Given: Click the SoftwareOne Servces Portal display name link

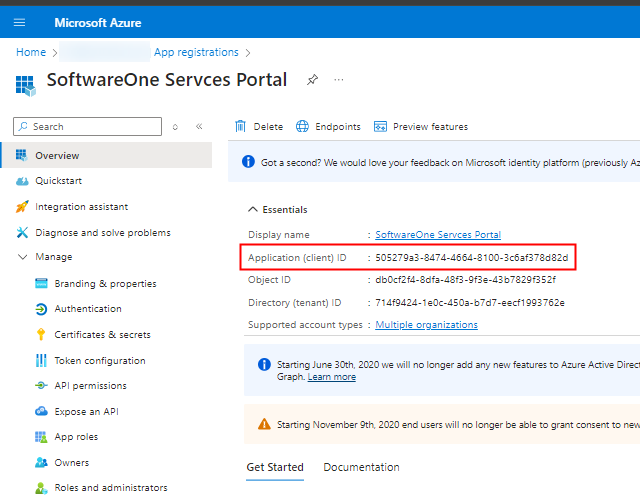Looking at the screenshot, I should pyautogui.click(x=437, y=235).
